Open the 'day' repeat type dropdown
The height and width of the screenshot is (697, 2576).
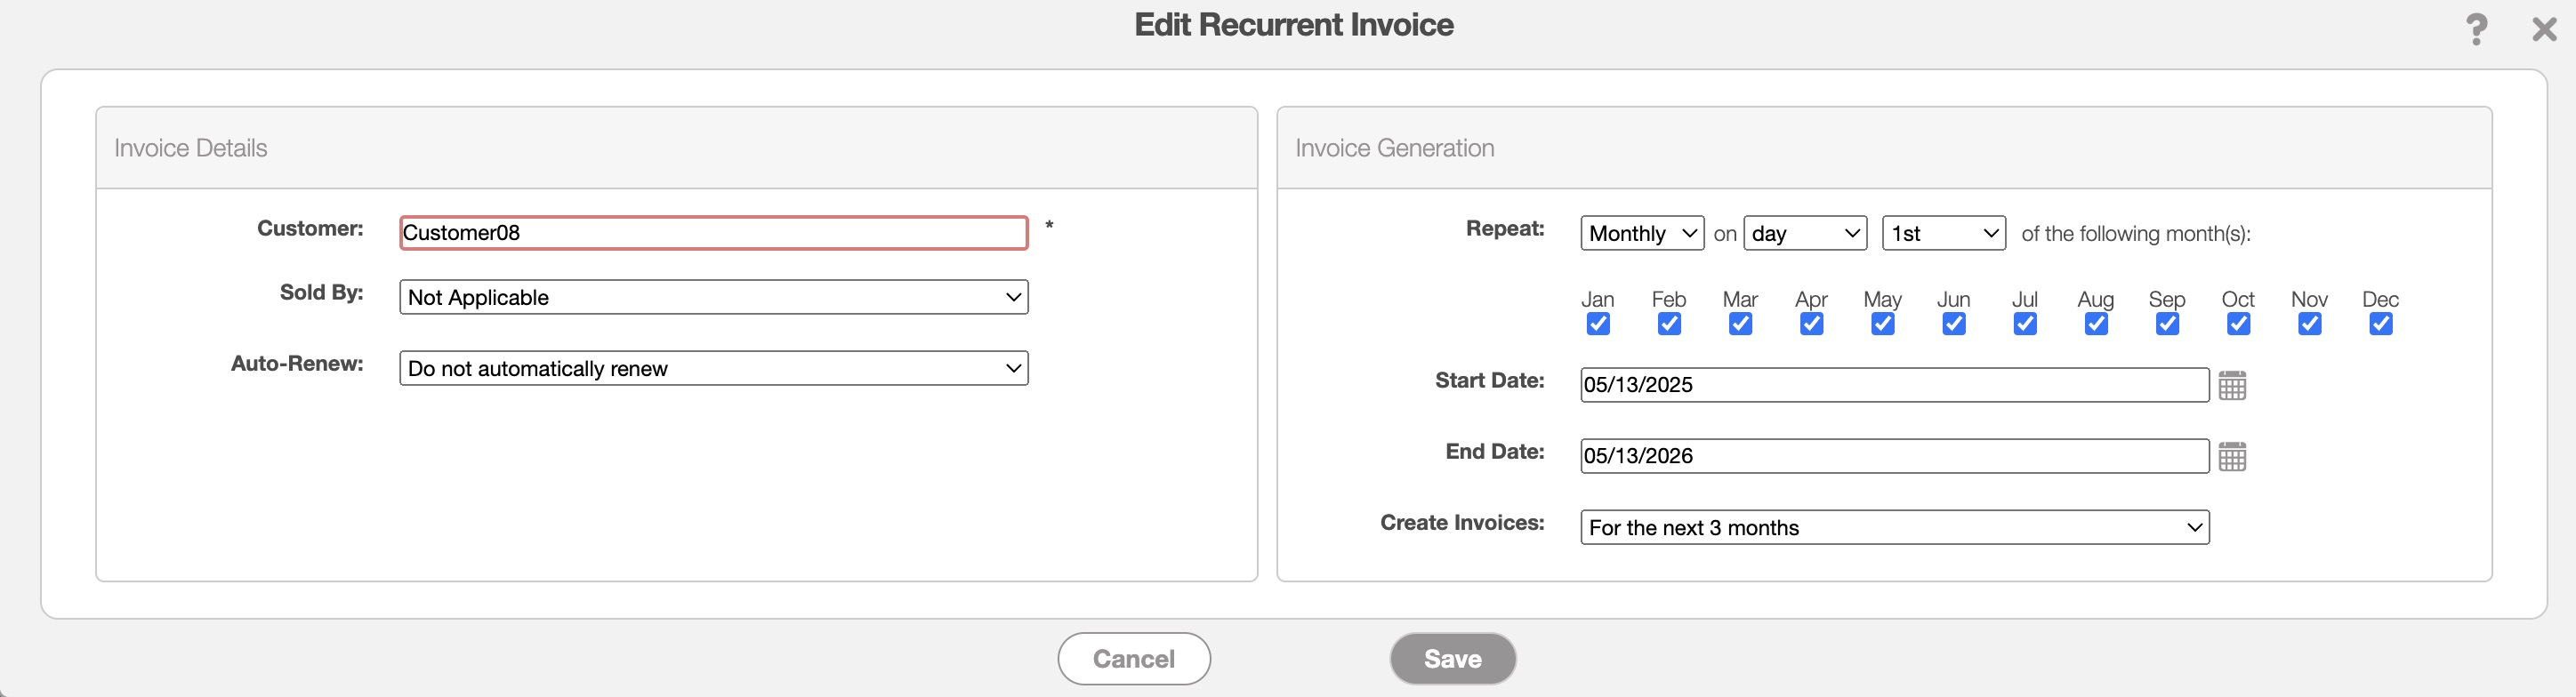[1805, 233]
